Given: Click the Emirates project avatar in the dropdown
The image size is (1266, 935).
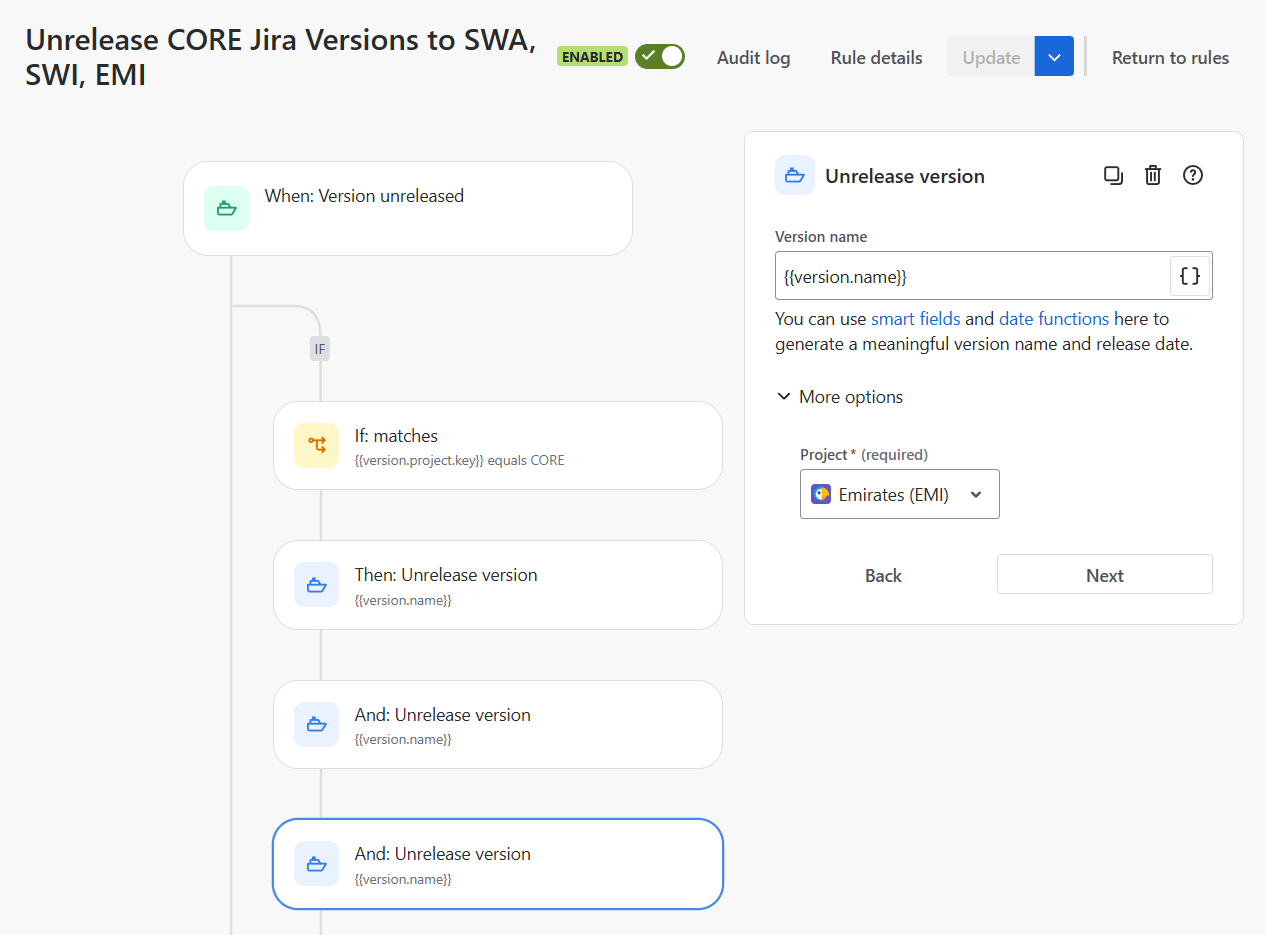Looking at the screenshot, I should click(822, 493).
